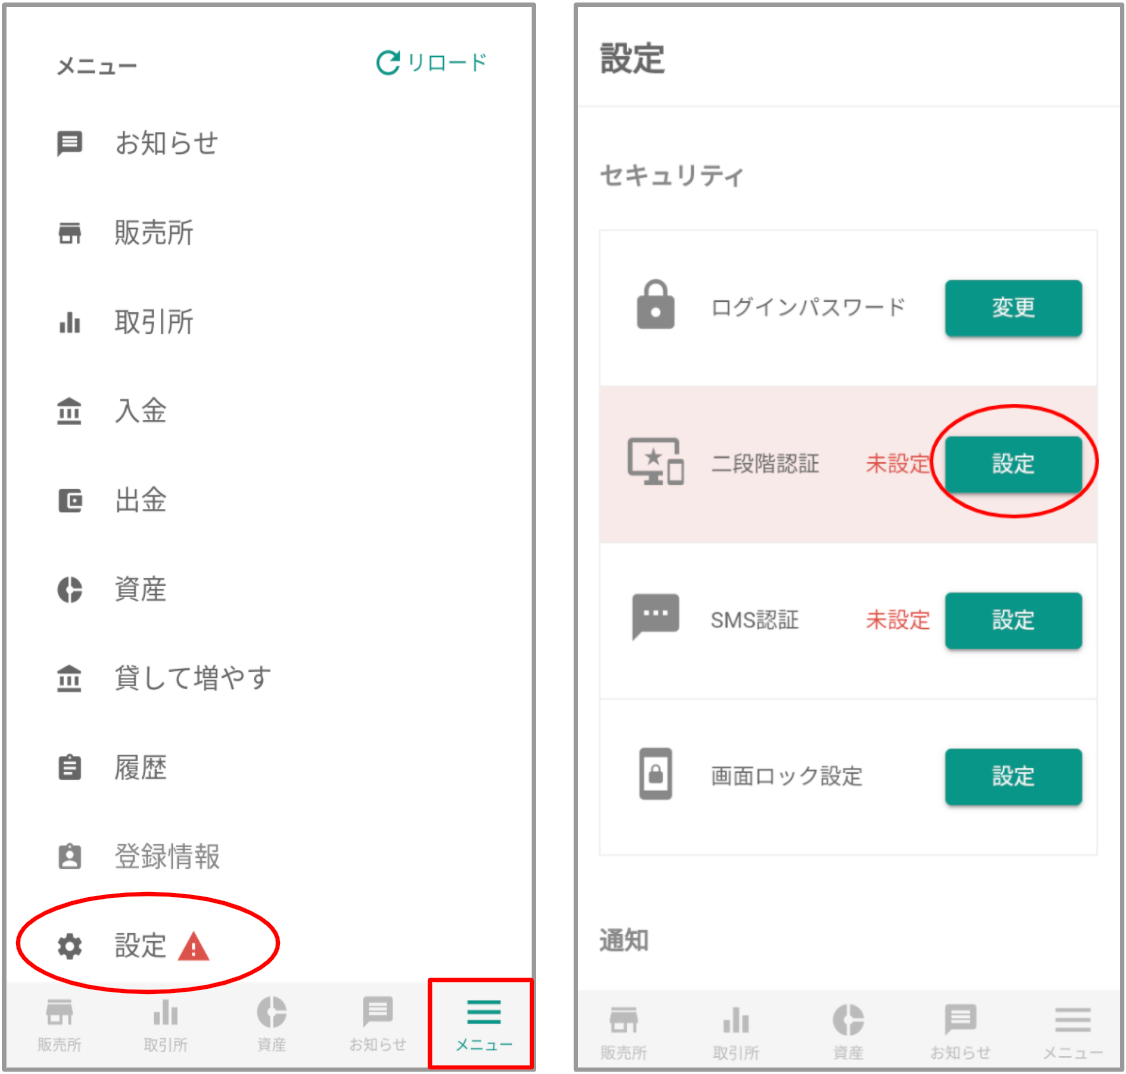Click 未設定 status beside SMS認証
Viewport: 1126px width, 1074px height.
click(898, 620)
